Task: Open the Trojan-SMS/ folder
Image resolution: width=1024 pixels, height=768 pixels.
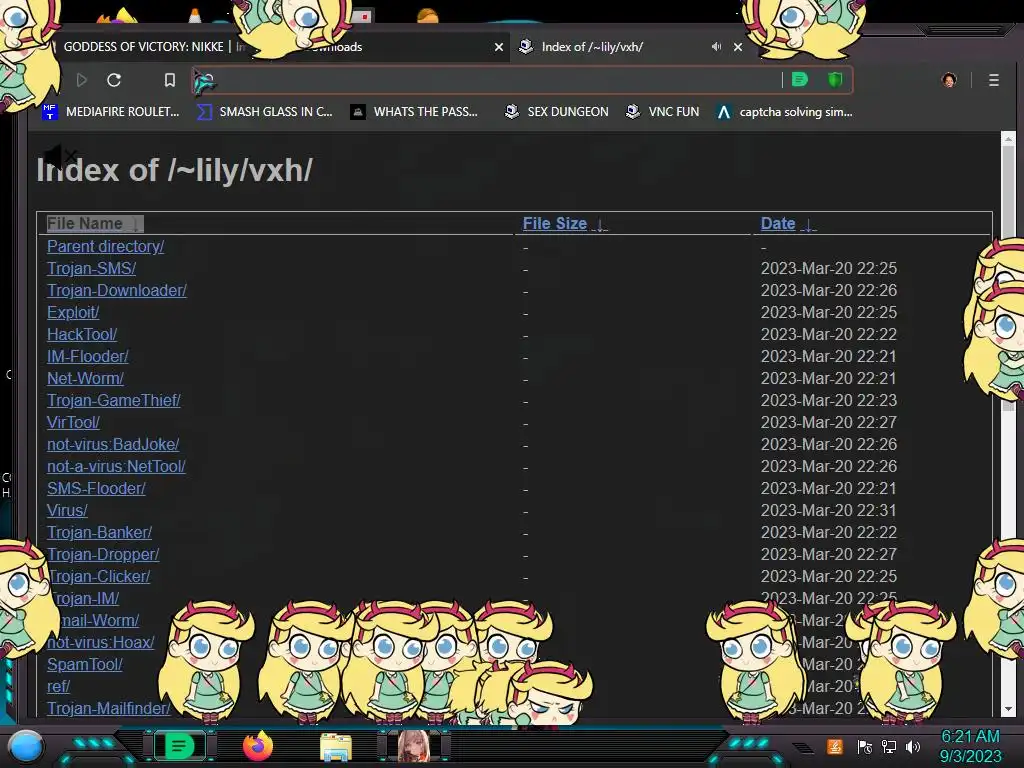Action: 91,268
